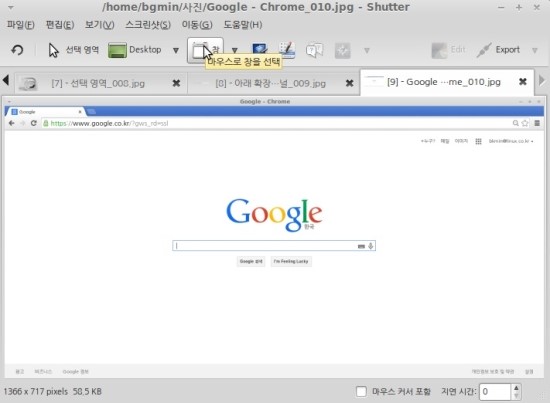
Task: Open the 이동(G) menu
Action: 197,25
